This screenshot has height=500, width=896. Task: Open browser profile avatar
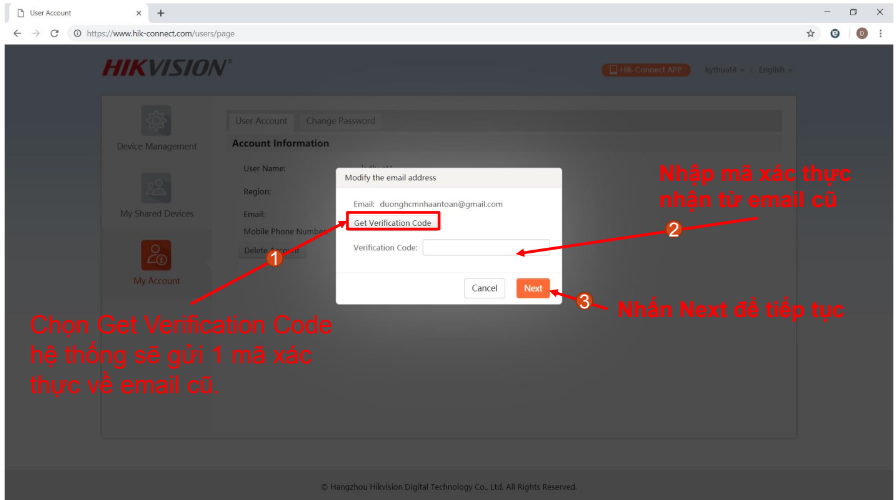coord(861,33)
